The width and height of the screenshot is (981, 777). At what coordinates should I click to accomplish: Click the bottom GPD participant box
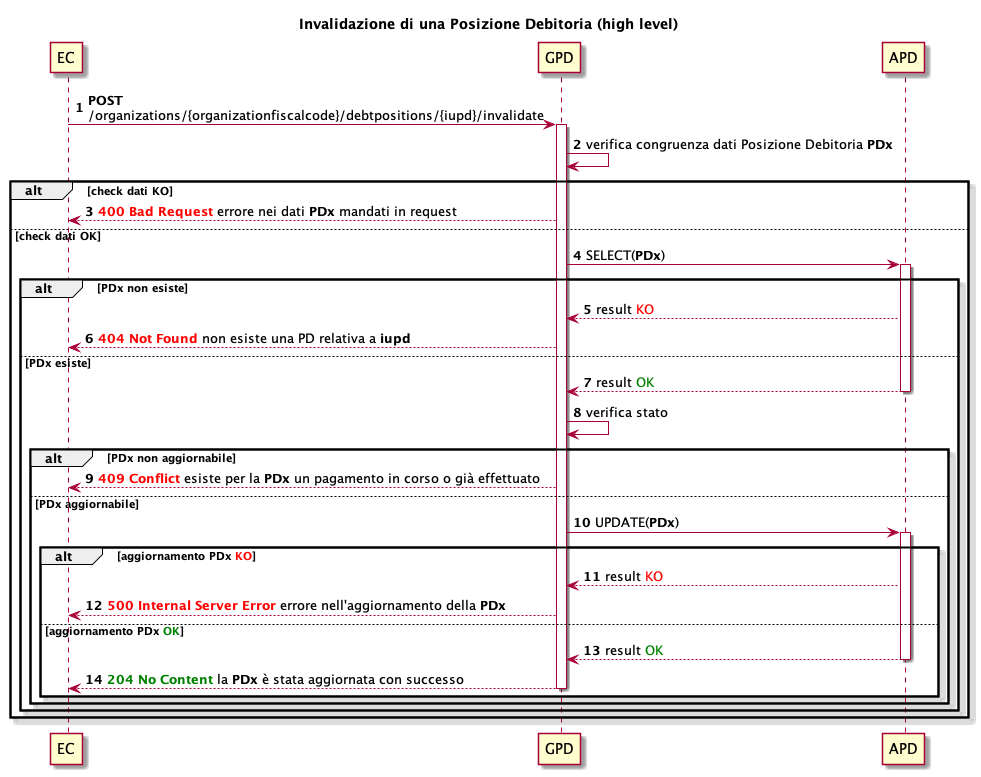point(558,750)
